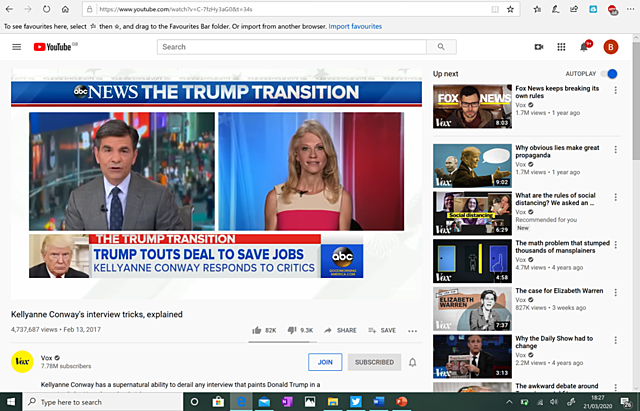Screen dimensions: 640x411
Task: Click the subscription notification bell beside SUBSCRIBED
Action: (413, 362)
